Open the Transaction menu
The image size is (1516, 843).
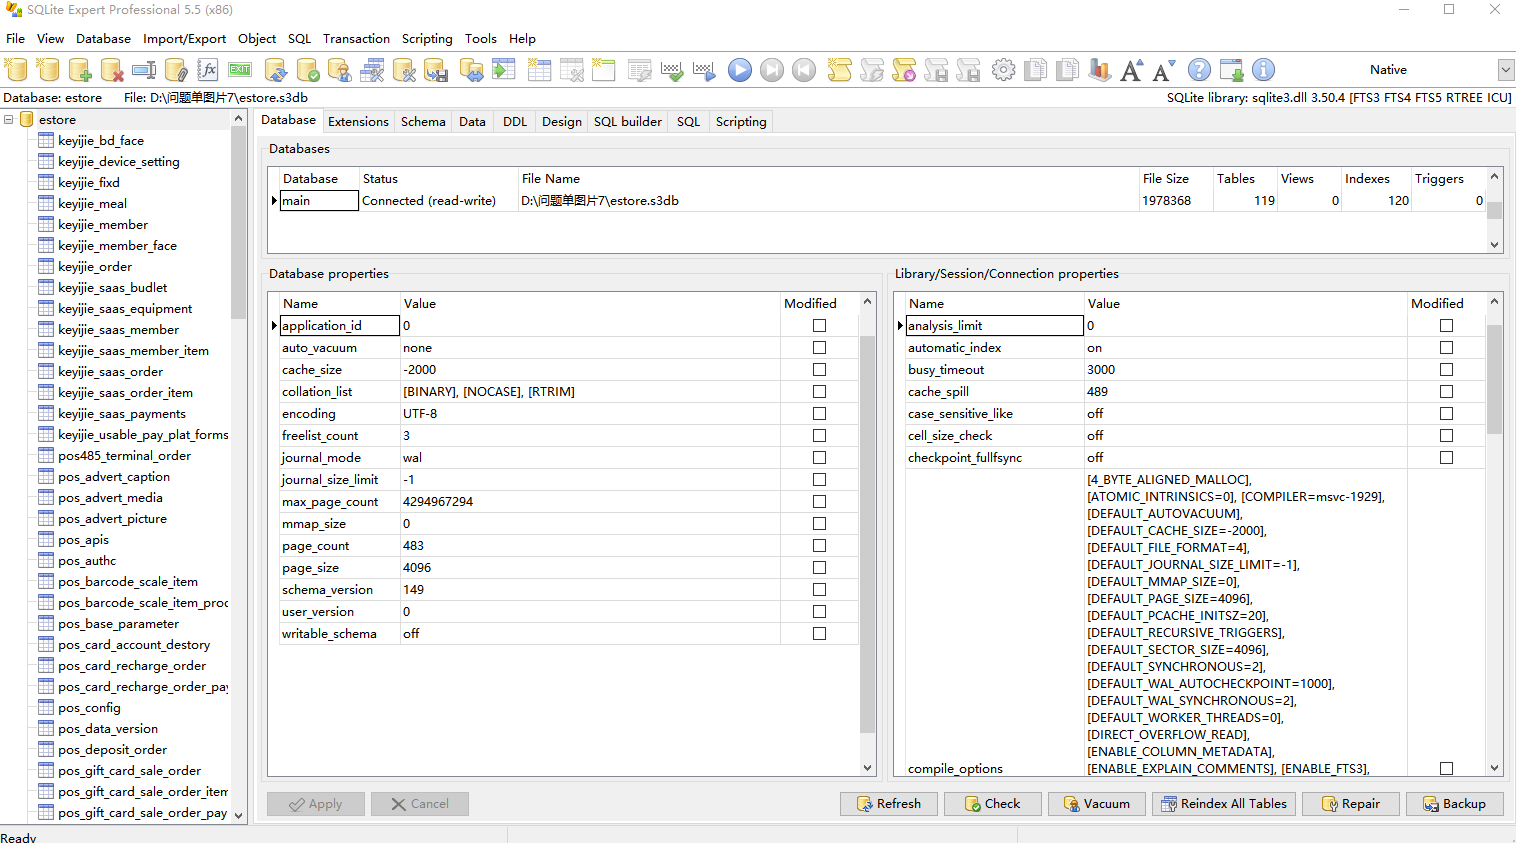(x=356, y=39)
